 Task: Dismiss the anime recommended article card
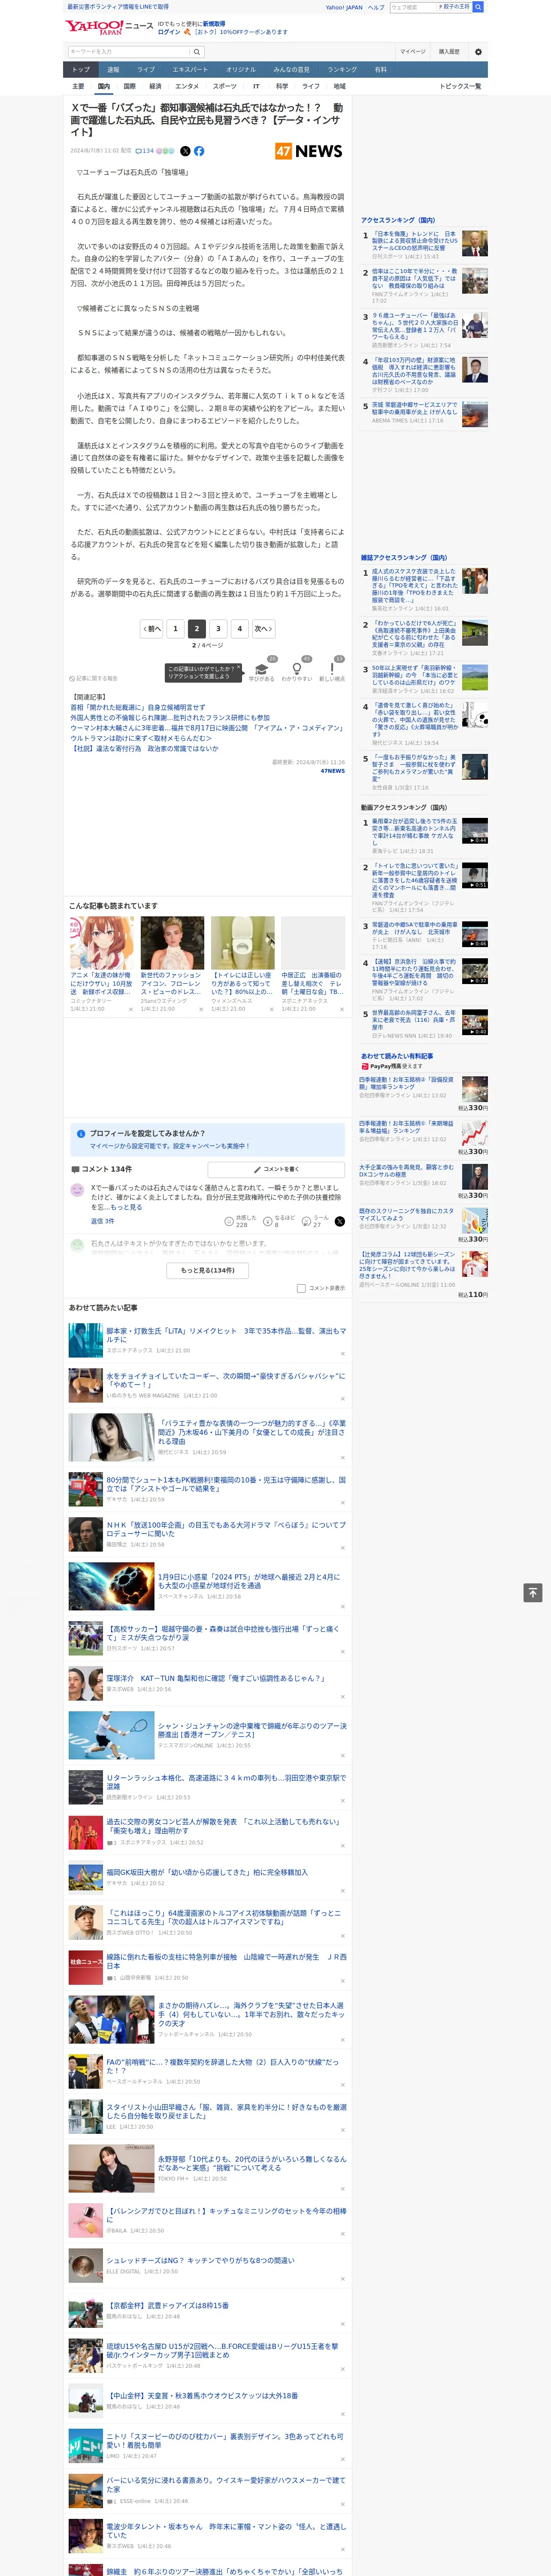(x=130, y=1009)
